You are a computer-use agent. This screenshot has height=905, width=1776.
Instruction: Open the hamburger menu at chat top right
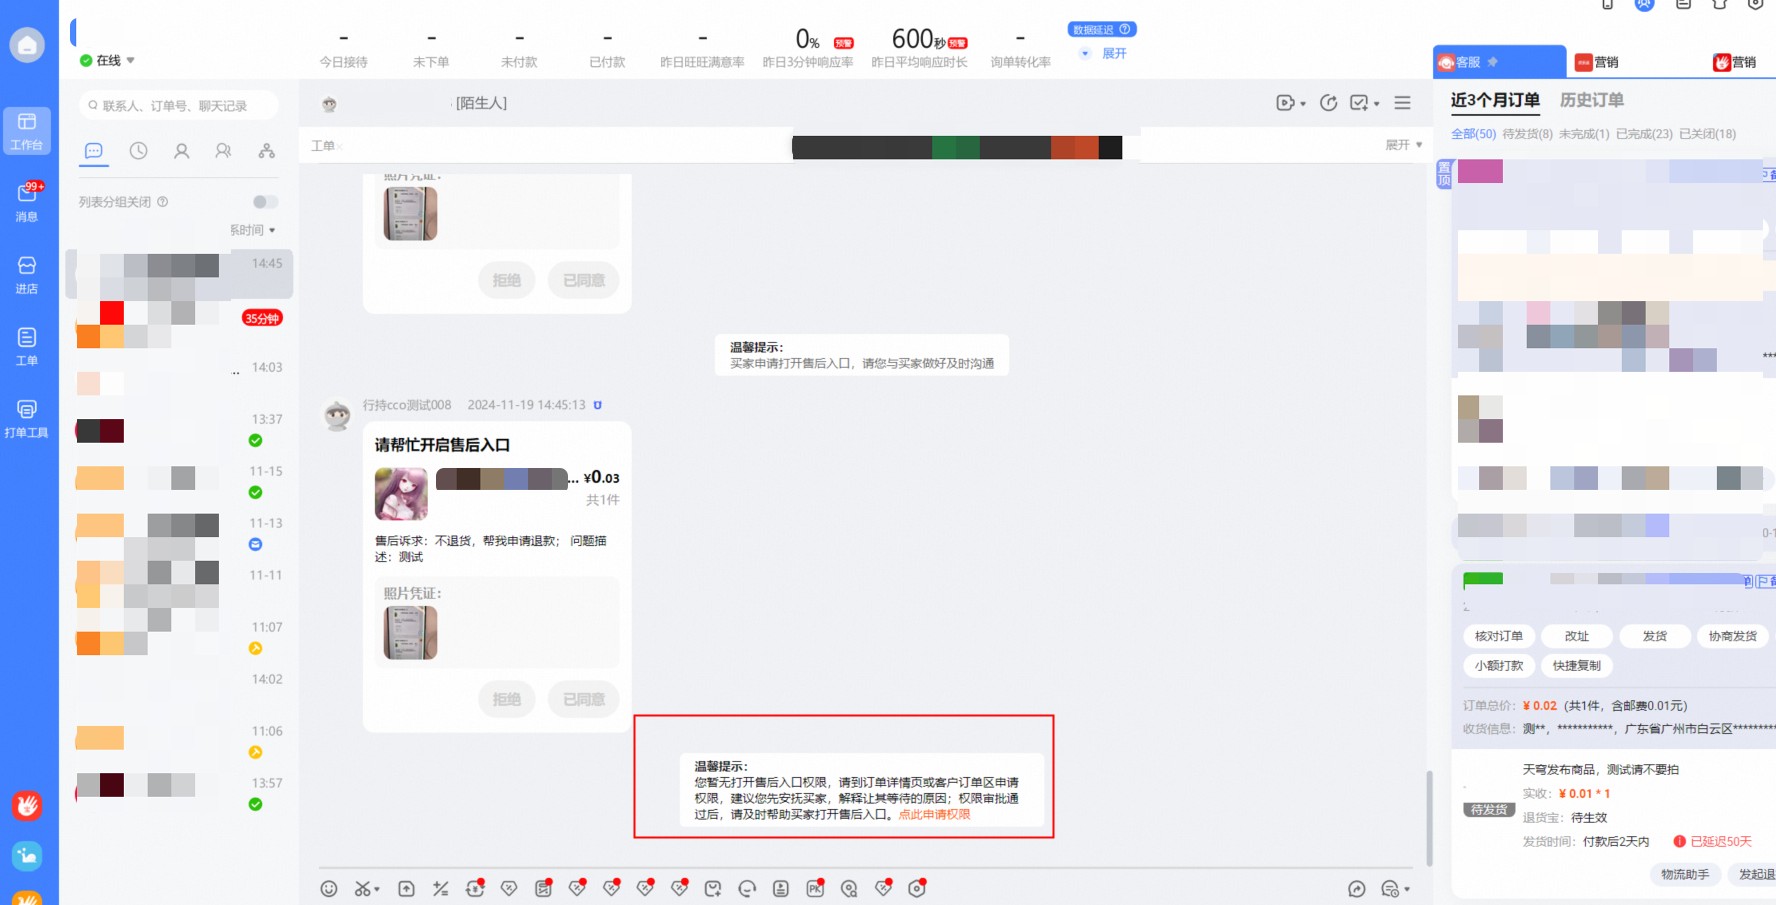pyautogui.click(x=1402, y=102)
